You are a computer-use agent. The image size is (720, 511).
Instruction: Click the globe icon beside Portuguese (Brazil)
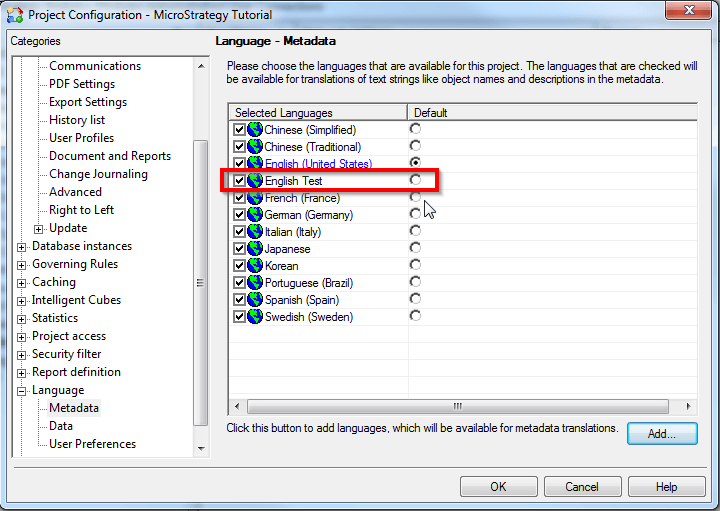[x=255, y=282]
